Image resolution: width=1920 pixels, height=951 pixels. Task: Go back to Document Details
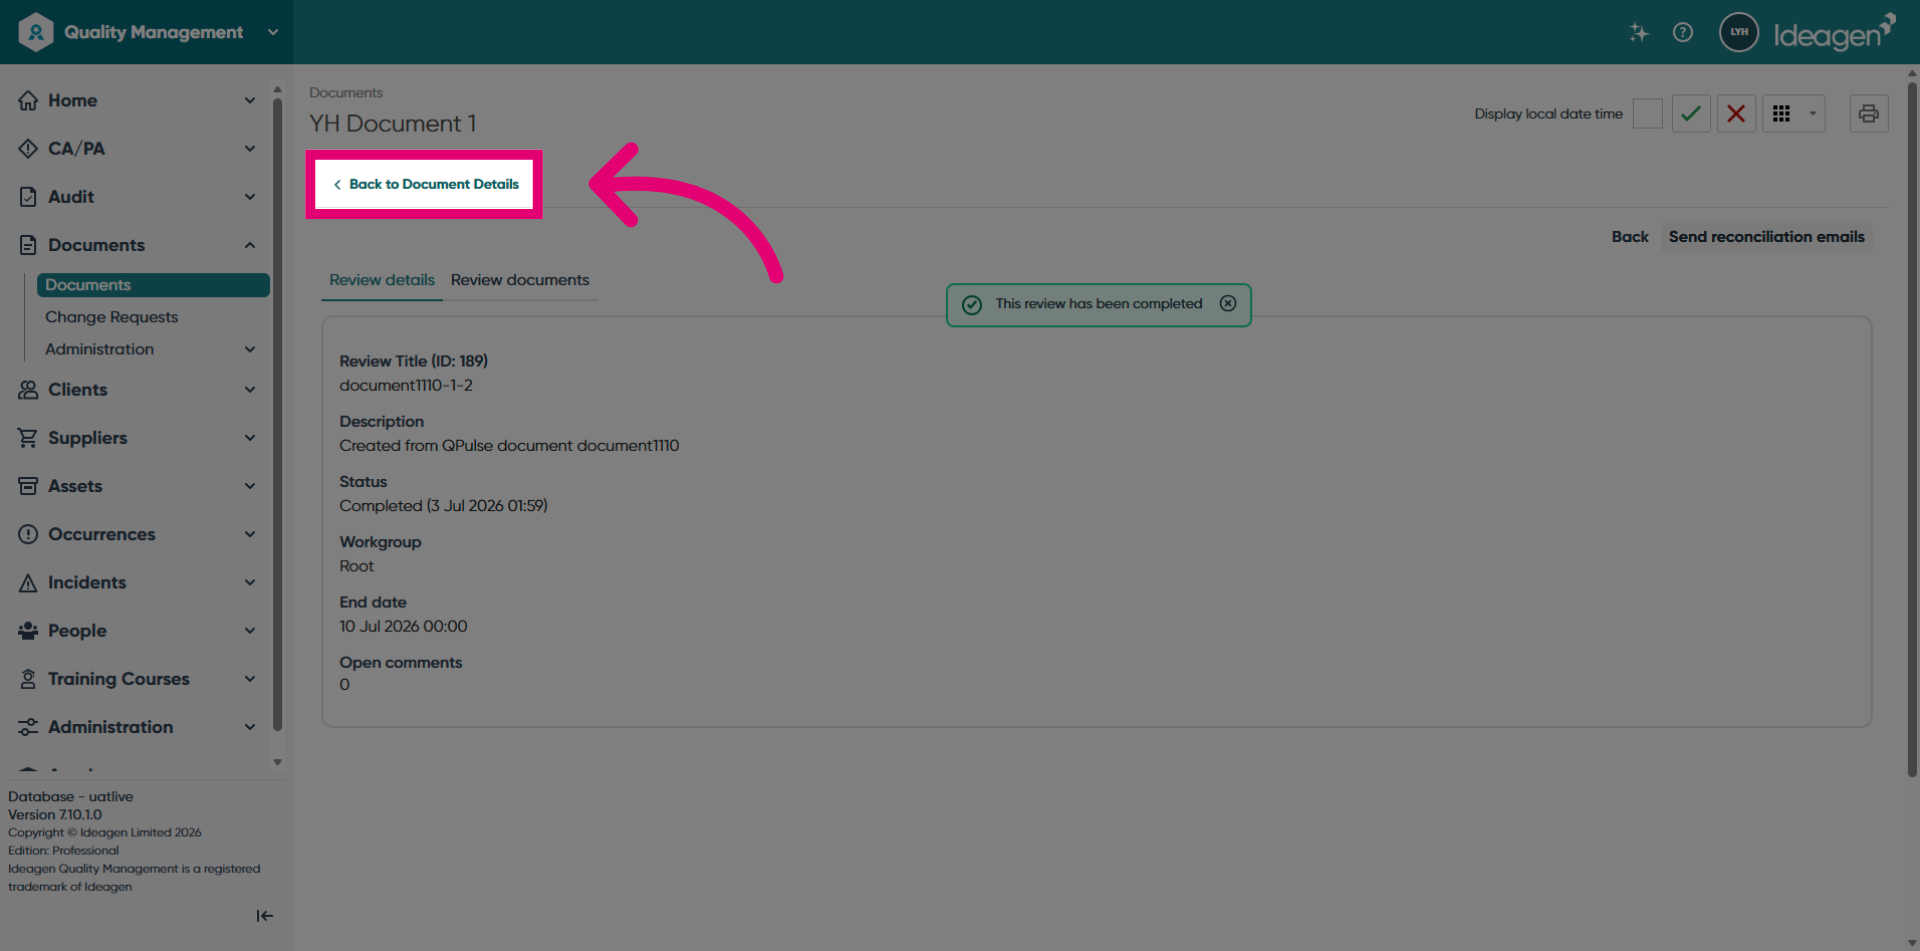[425, 184]
